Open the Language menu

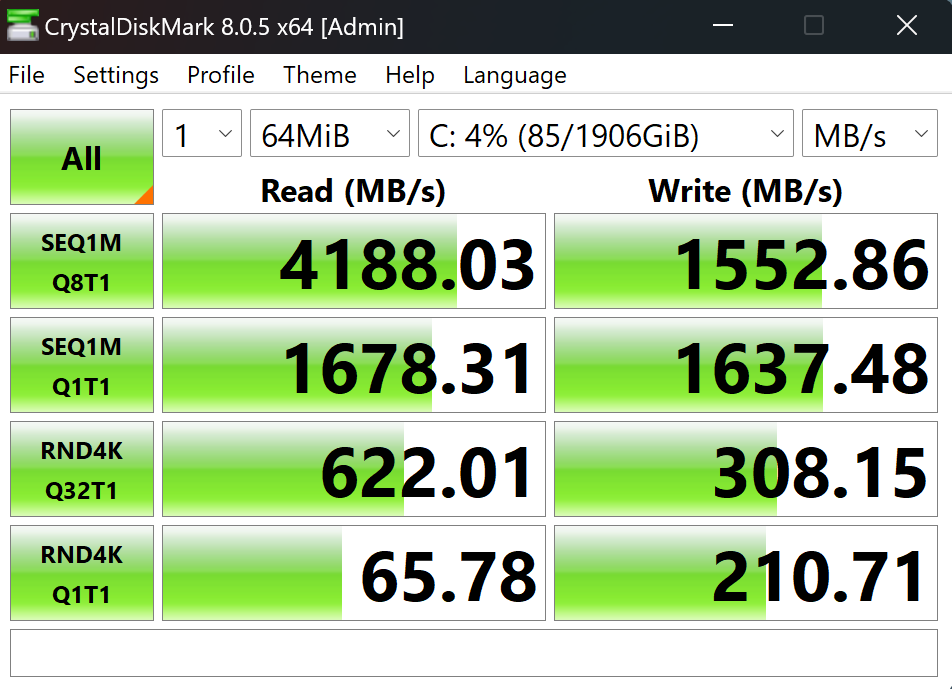coord(515,75)
